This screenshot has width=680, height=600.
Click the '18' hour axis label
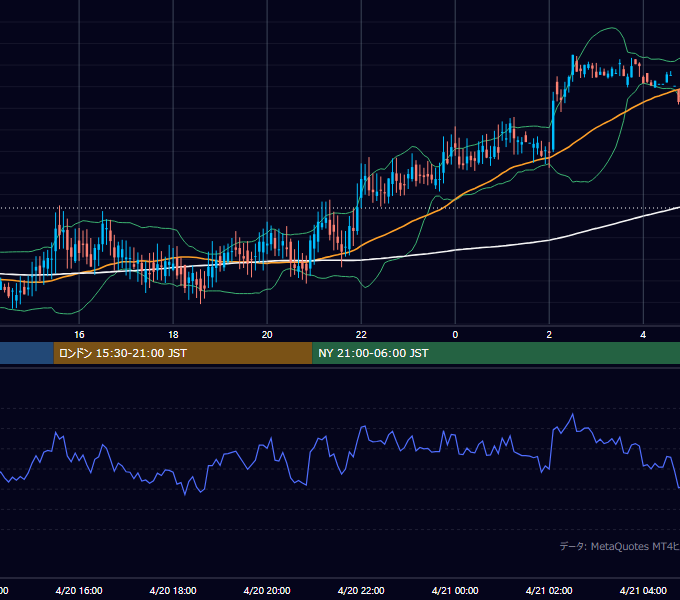pyautogui.click(x=173, y=335)
